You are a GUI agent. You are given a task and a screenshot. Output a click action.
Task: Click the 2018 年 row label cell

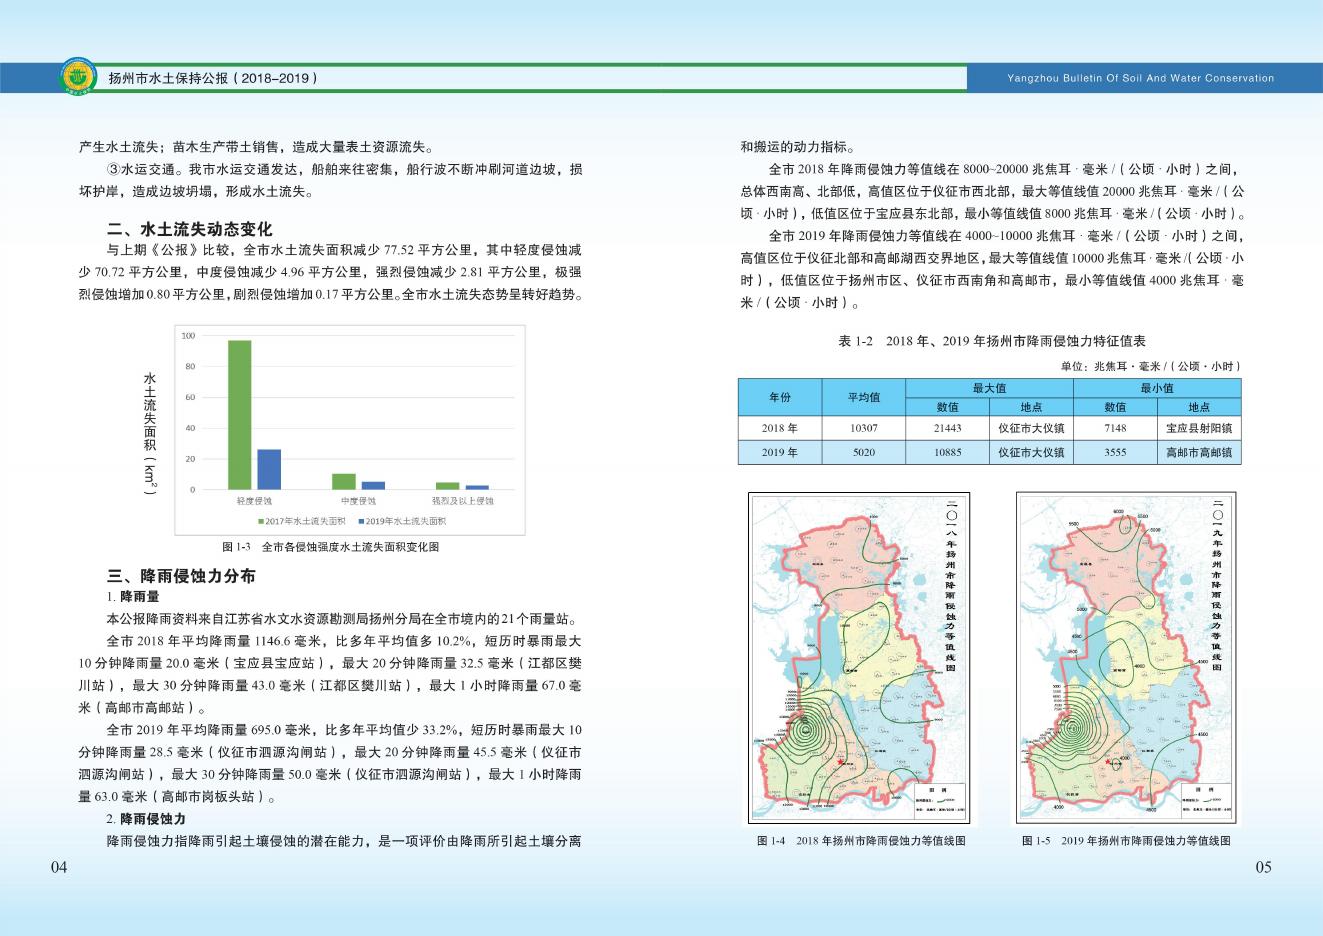[x=780, y=428]
